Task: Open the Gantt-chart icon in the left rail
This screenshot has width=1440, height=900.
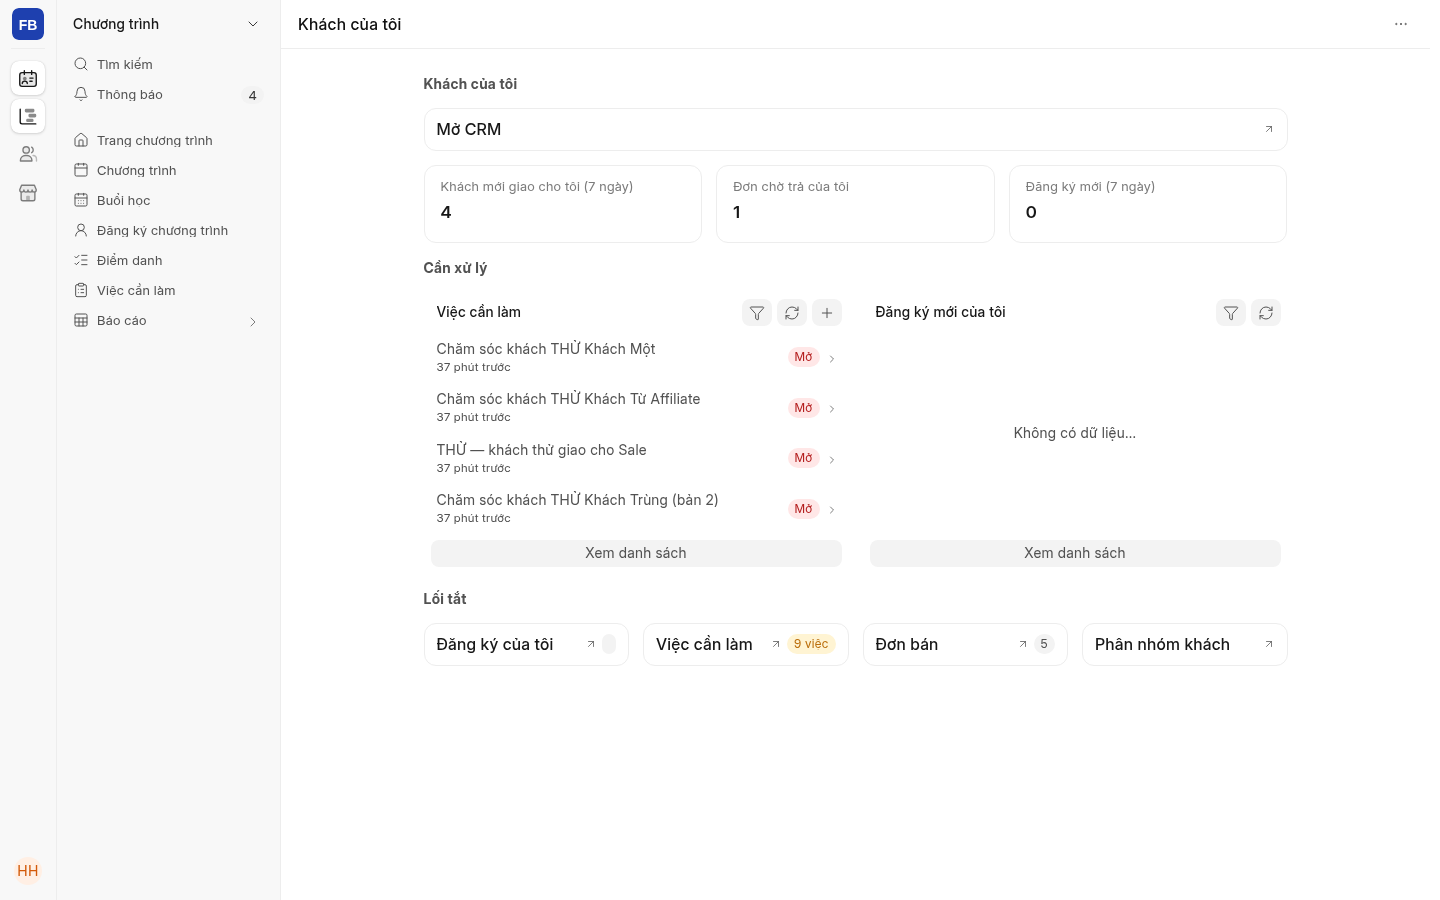Action: pos(28,116)
